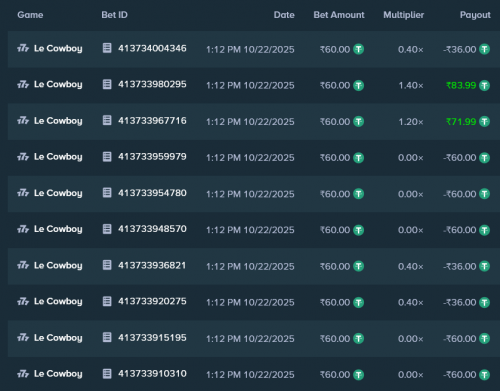Select the 1.40× multiplier value
This screenshot has height=391, width=500.
[411, 86]
